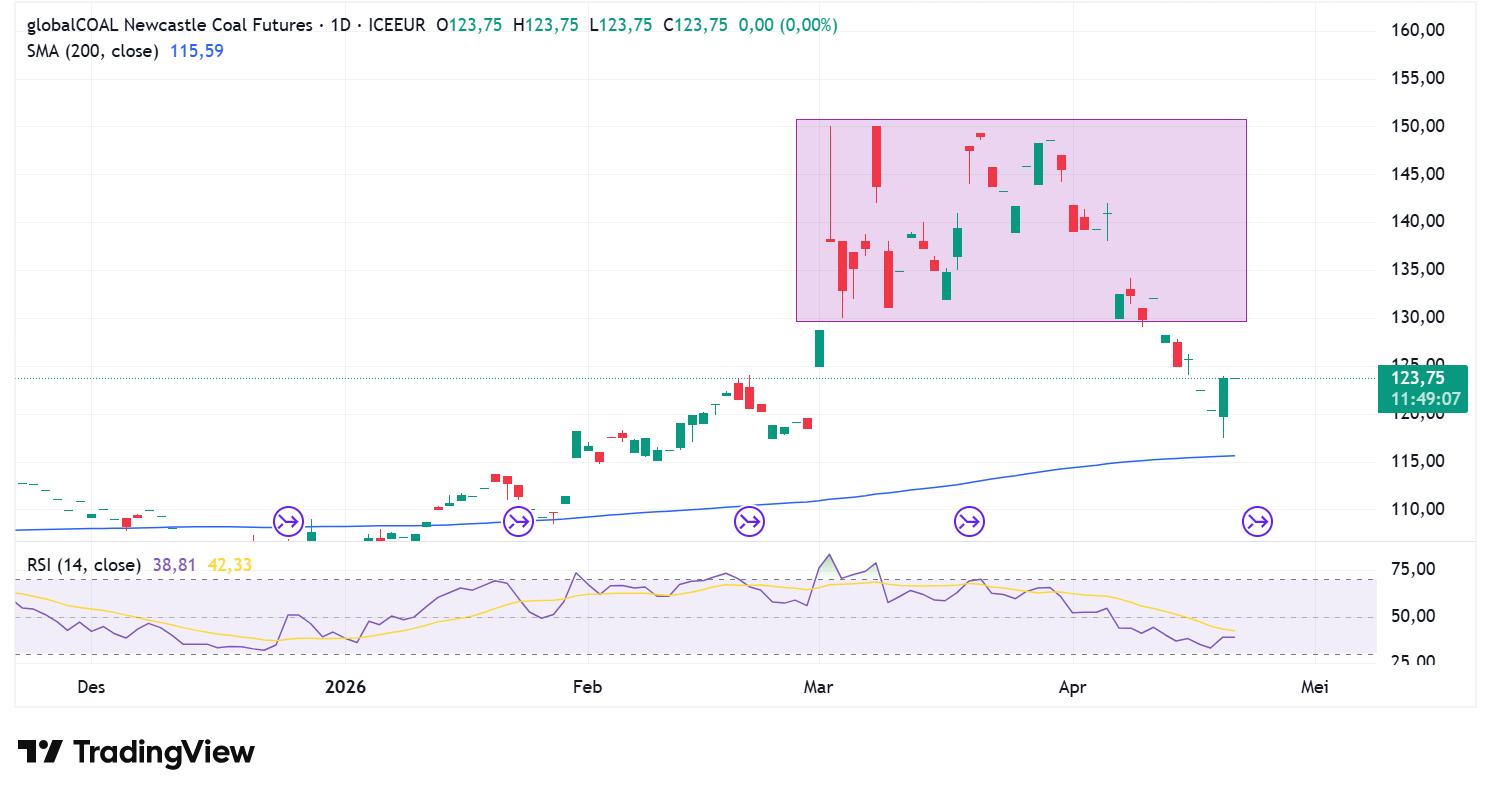Image resolution: width=1491 pixels, height=797 pixels.
Task: Click the contract rollover marker in mid-March
Action: [969, 521]
